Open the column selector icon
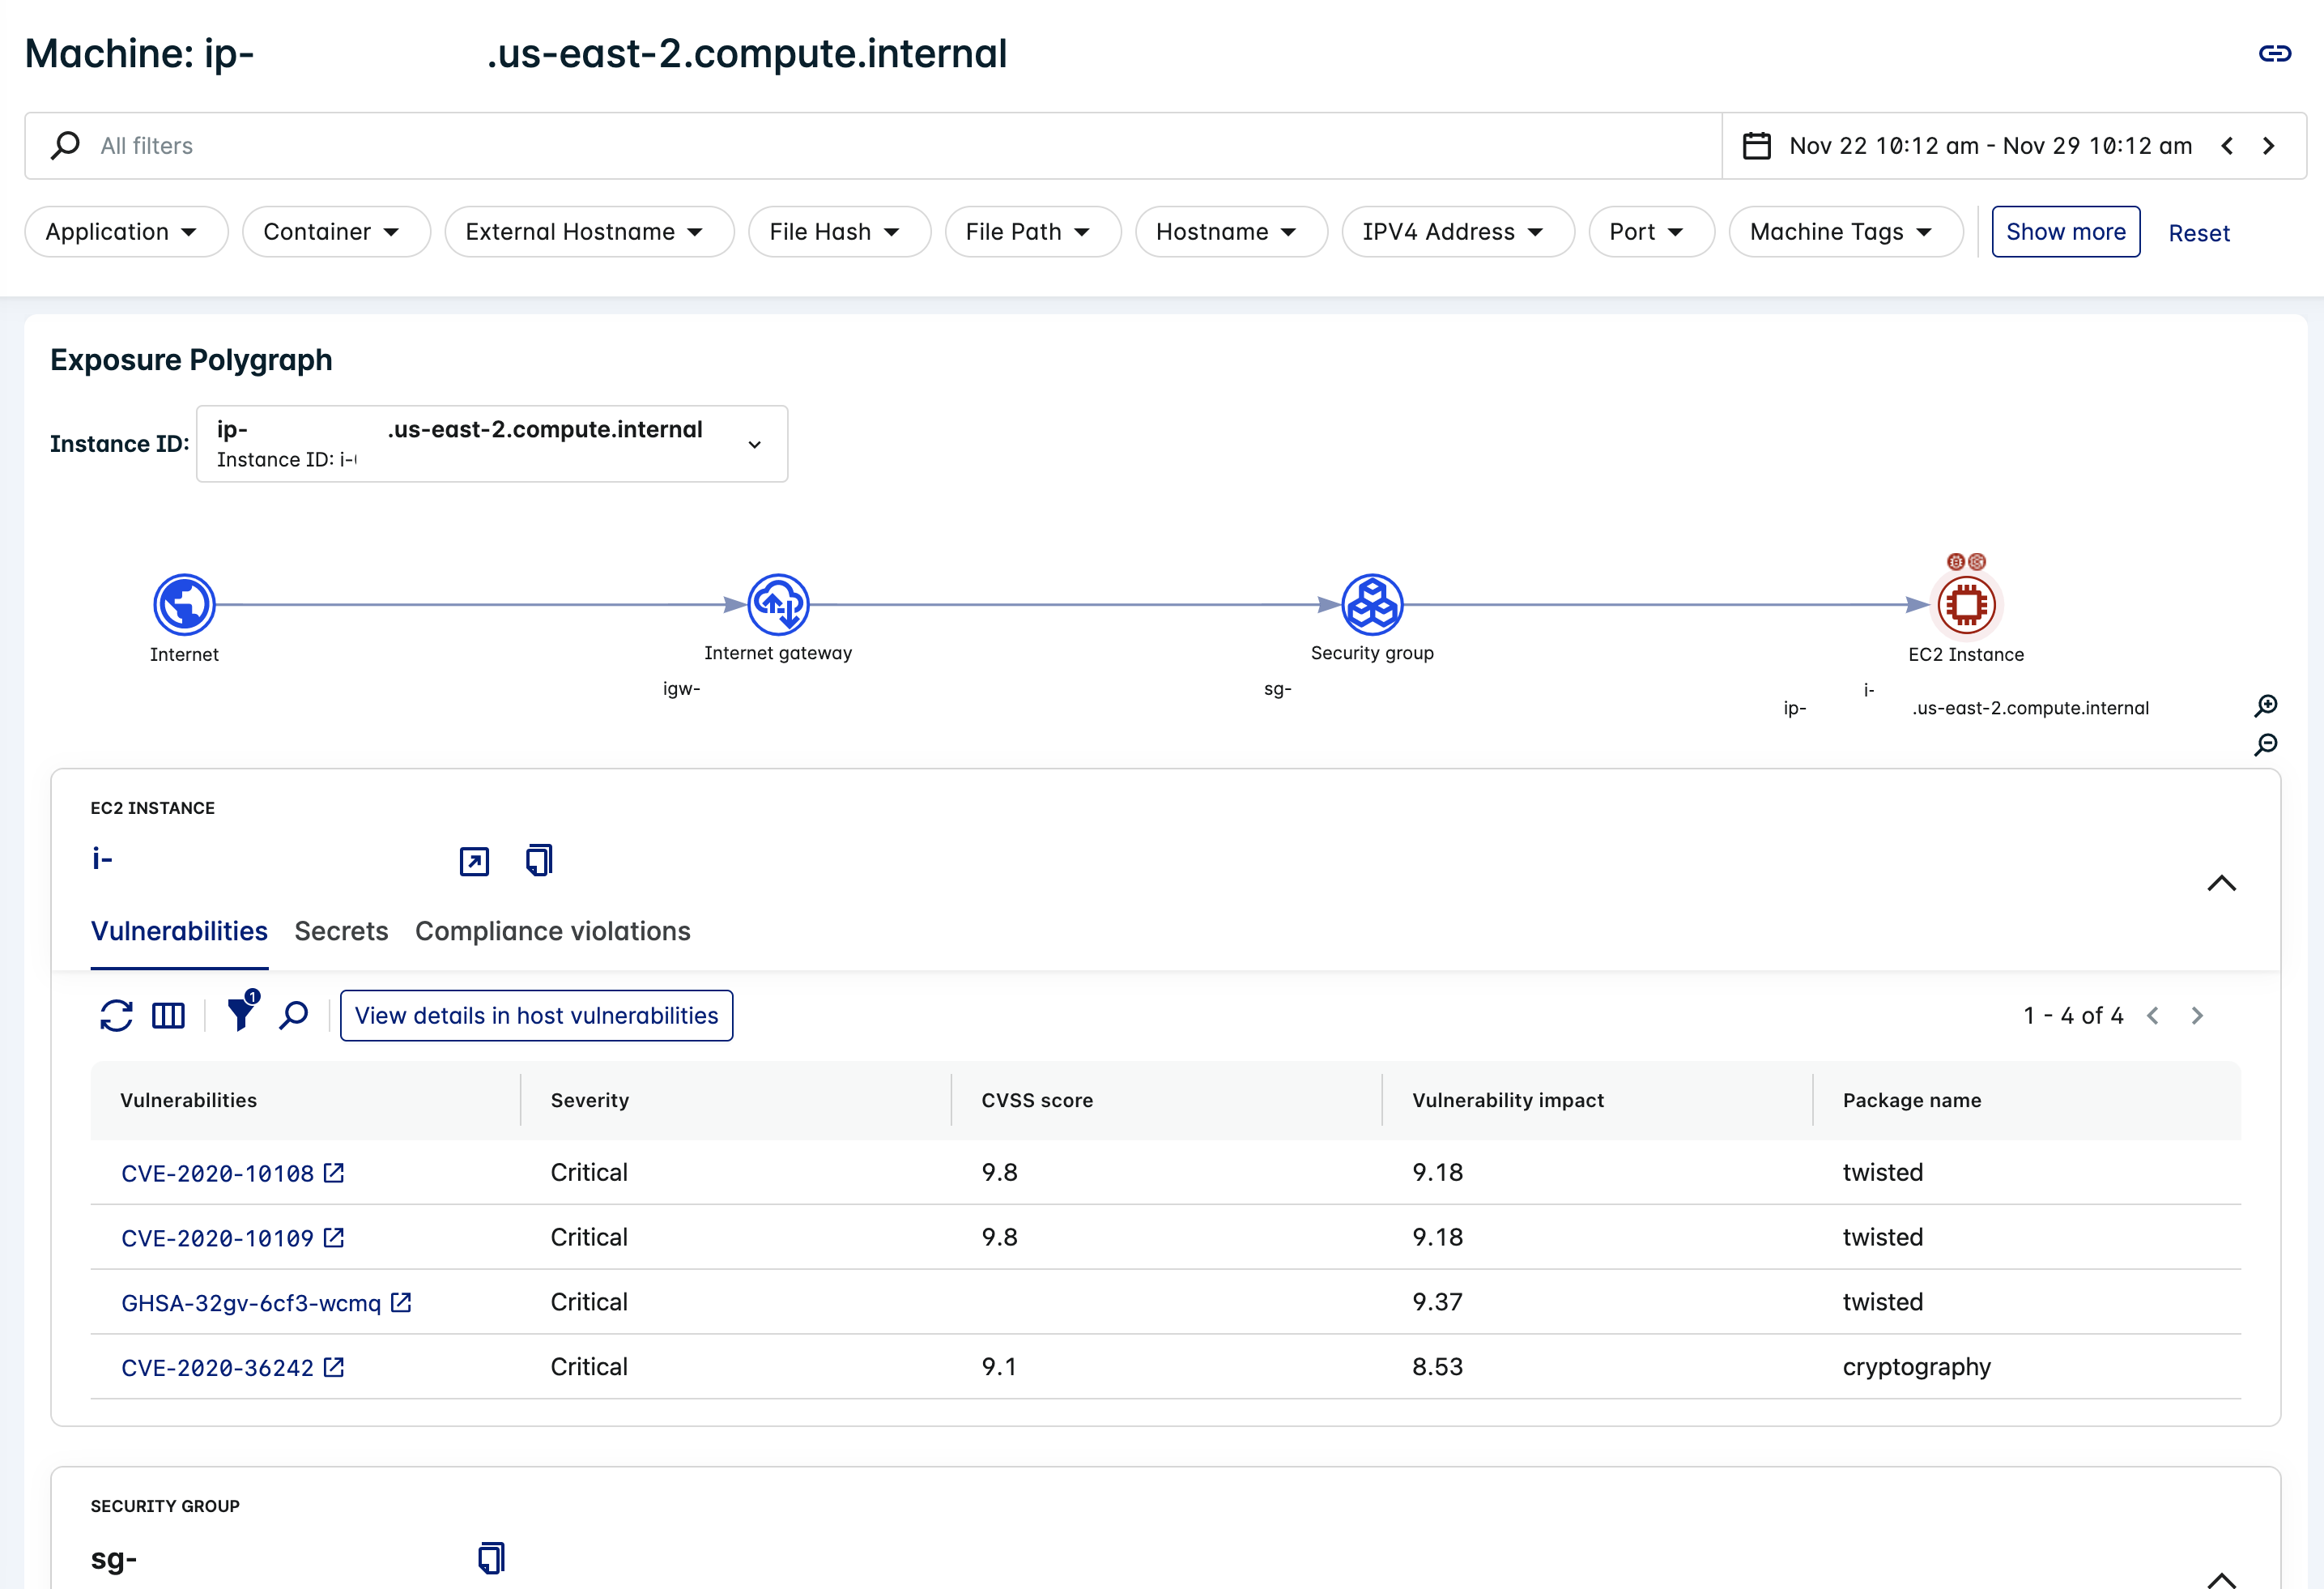 [x=168, y=1015]
